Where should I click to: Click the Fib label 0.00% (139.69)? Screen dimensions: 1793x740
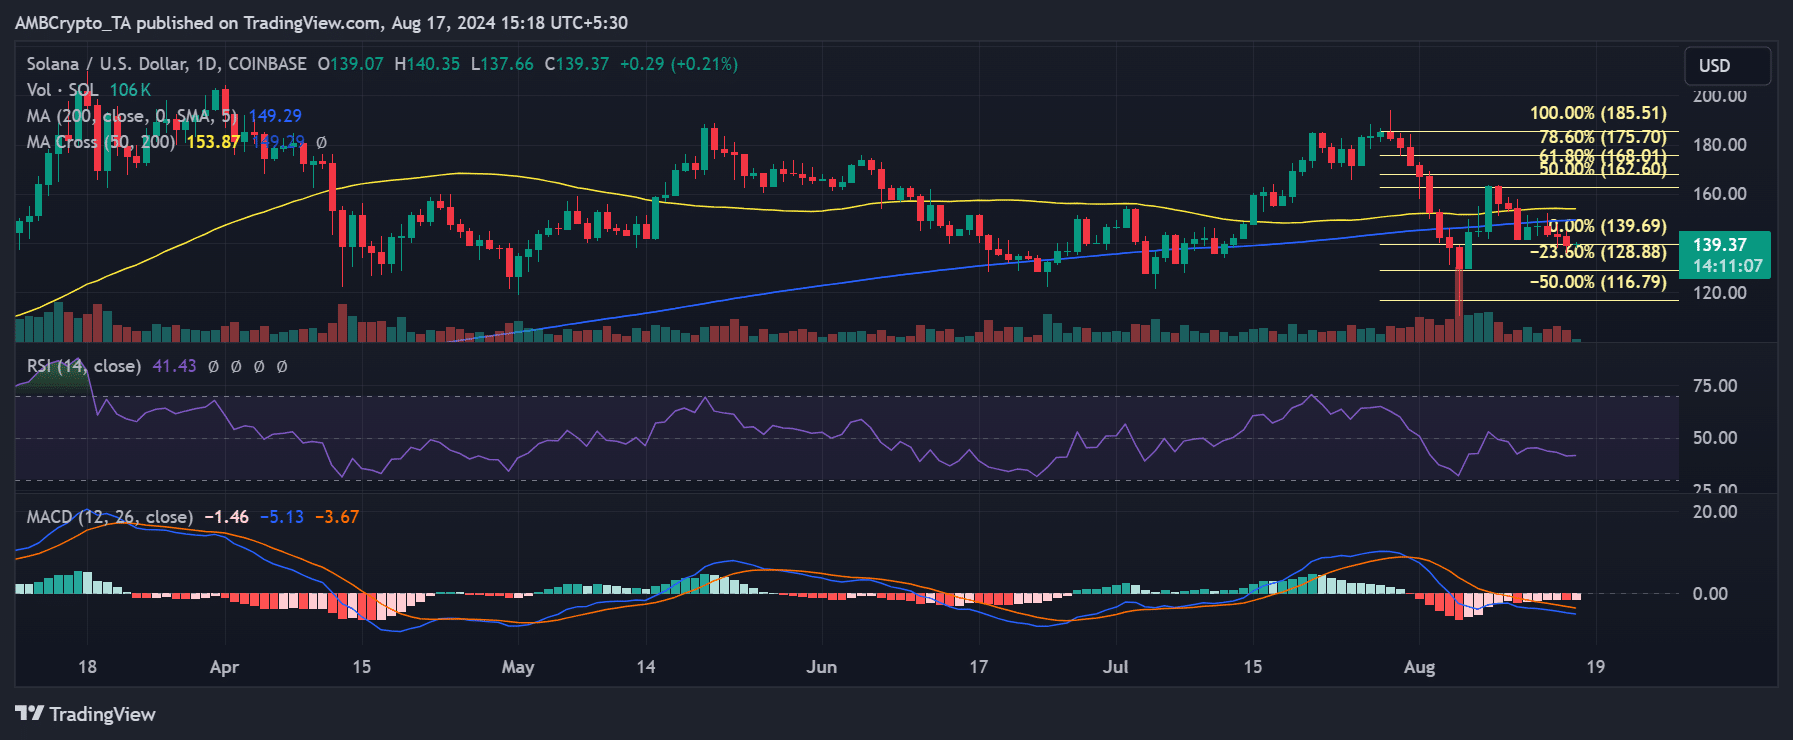[1607, 226]
